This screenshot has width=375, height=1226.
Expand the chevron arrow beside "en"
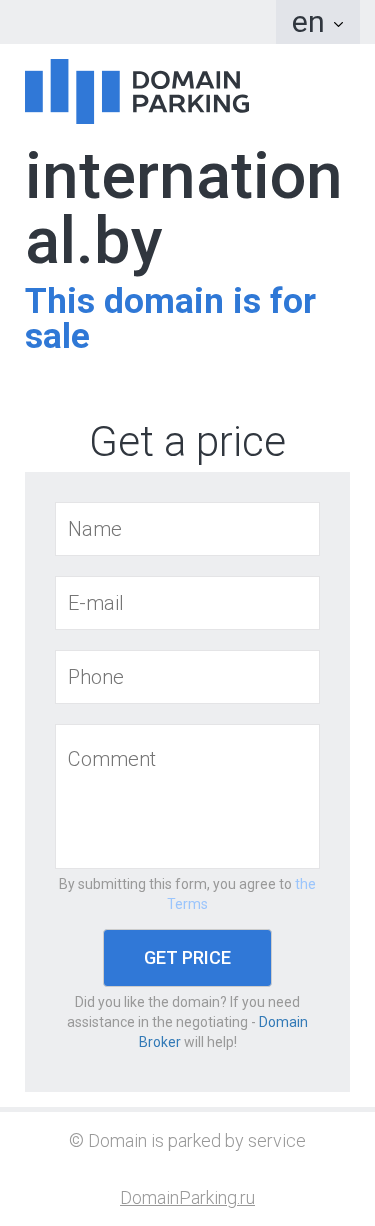(338, 24)
